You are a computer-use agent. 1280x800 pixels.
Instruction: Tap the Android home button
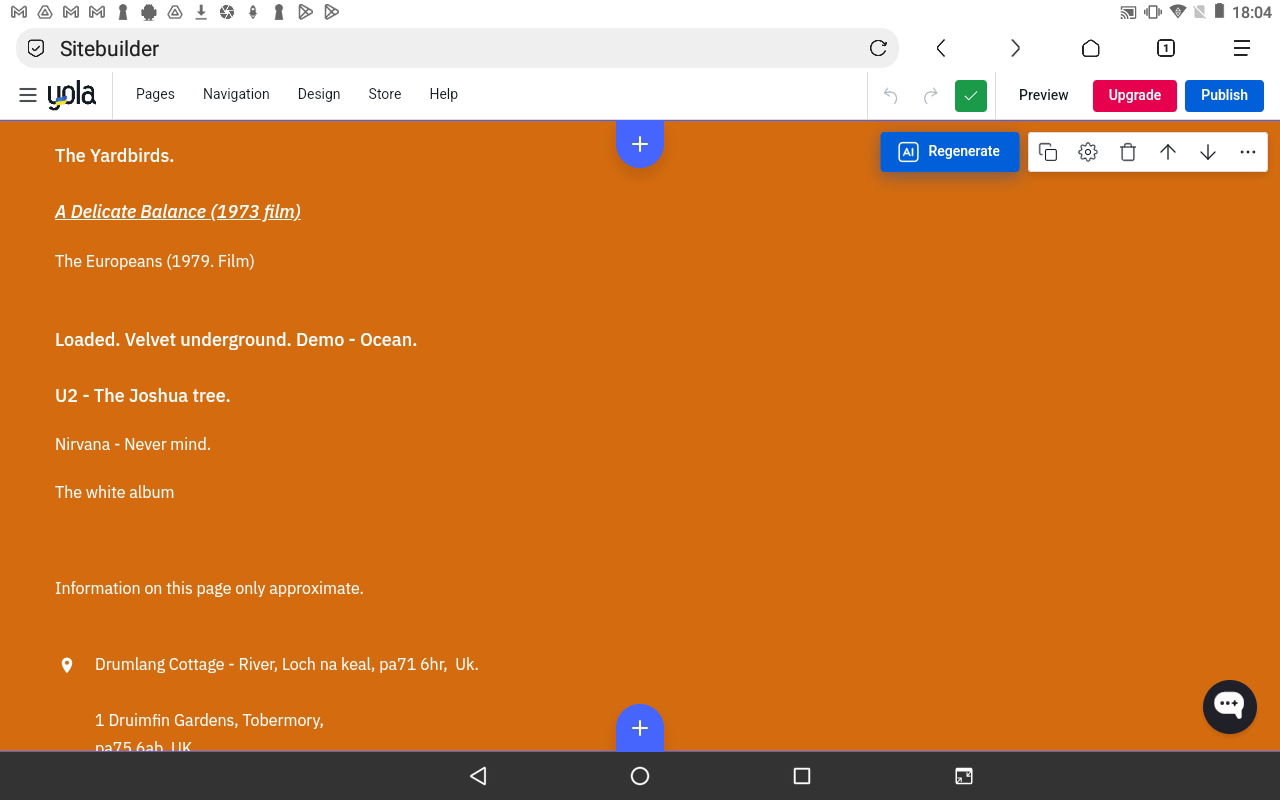640,775
